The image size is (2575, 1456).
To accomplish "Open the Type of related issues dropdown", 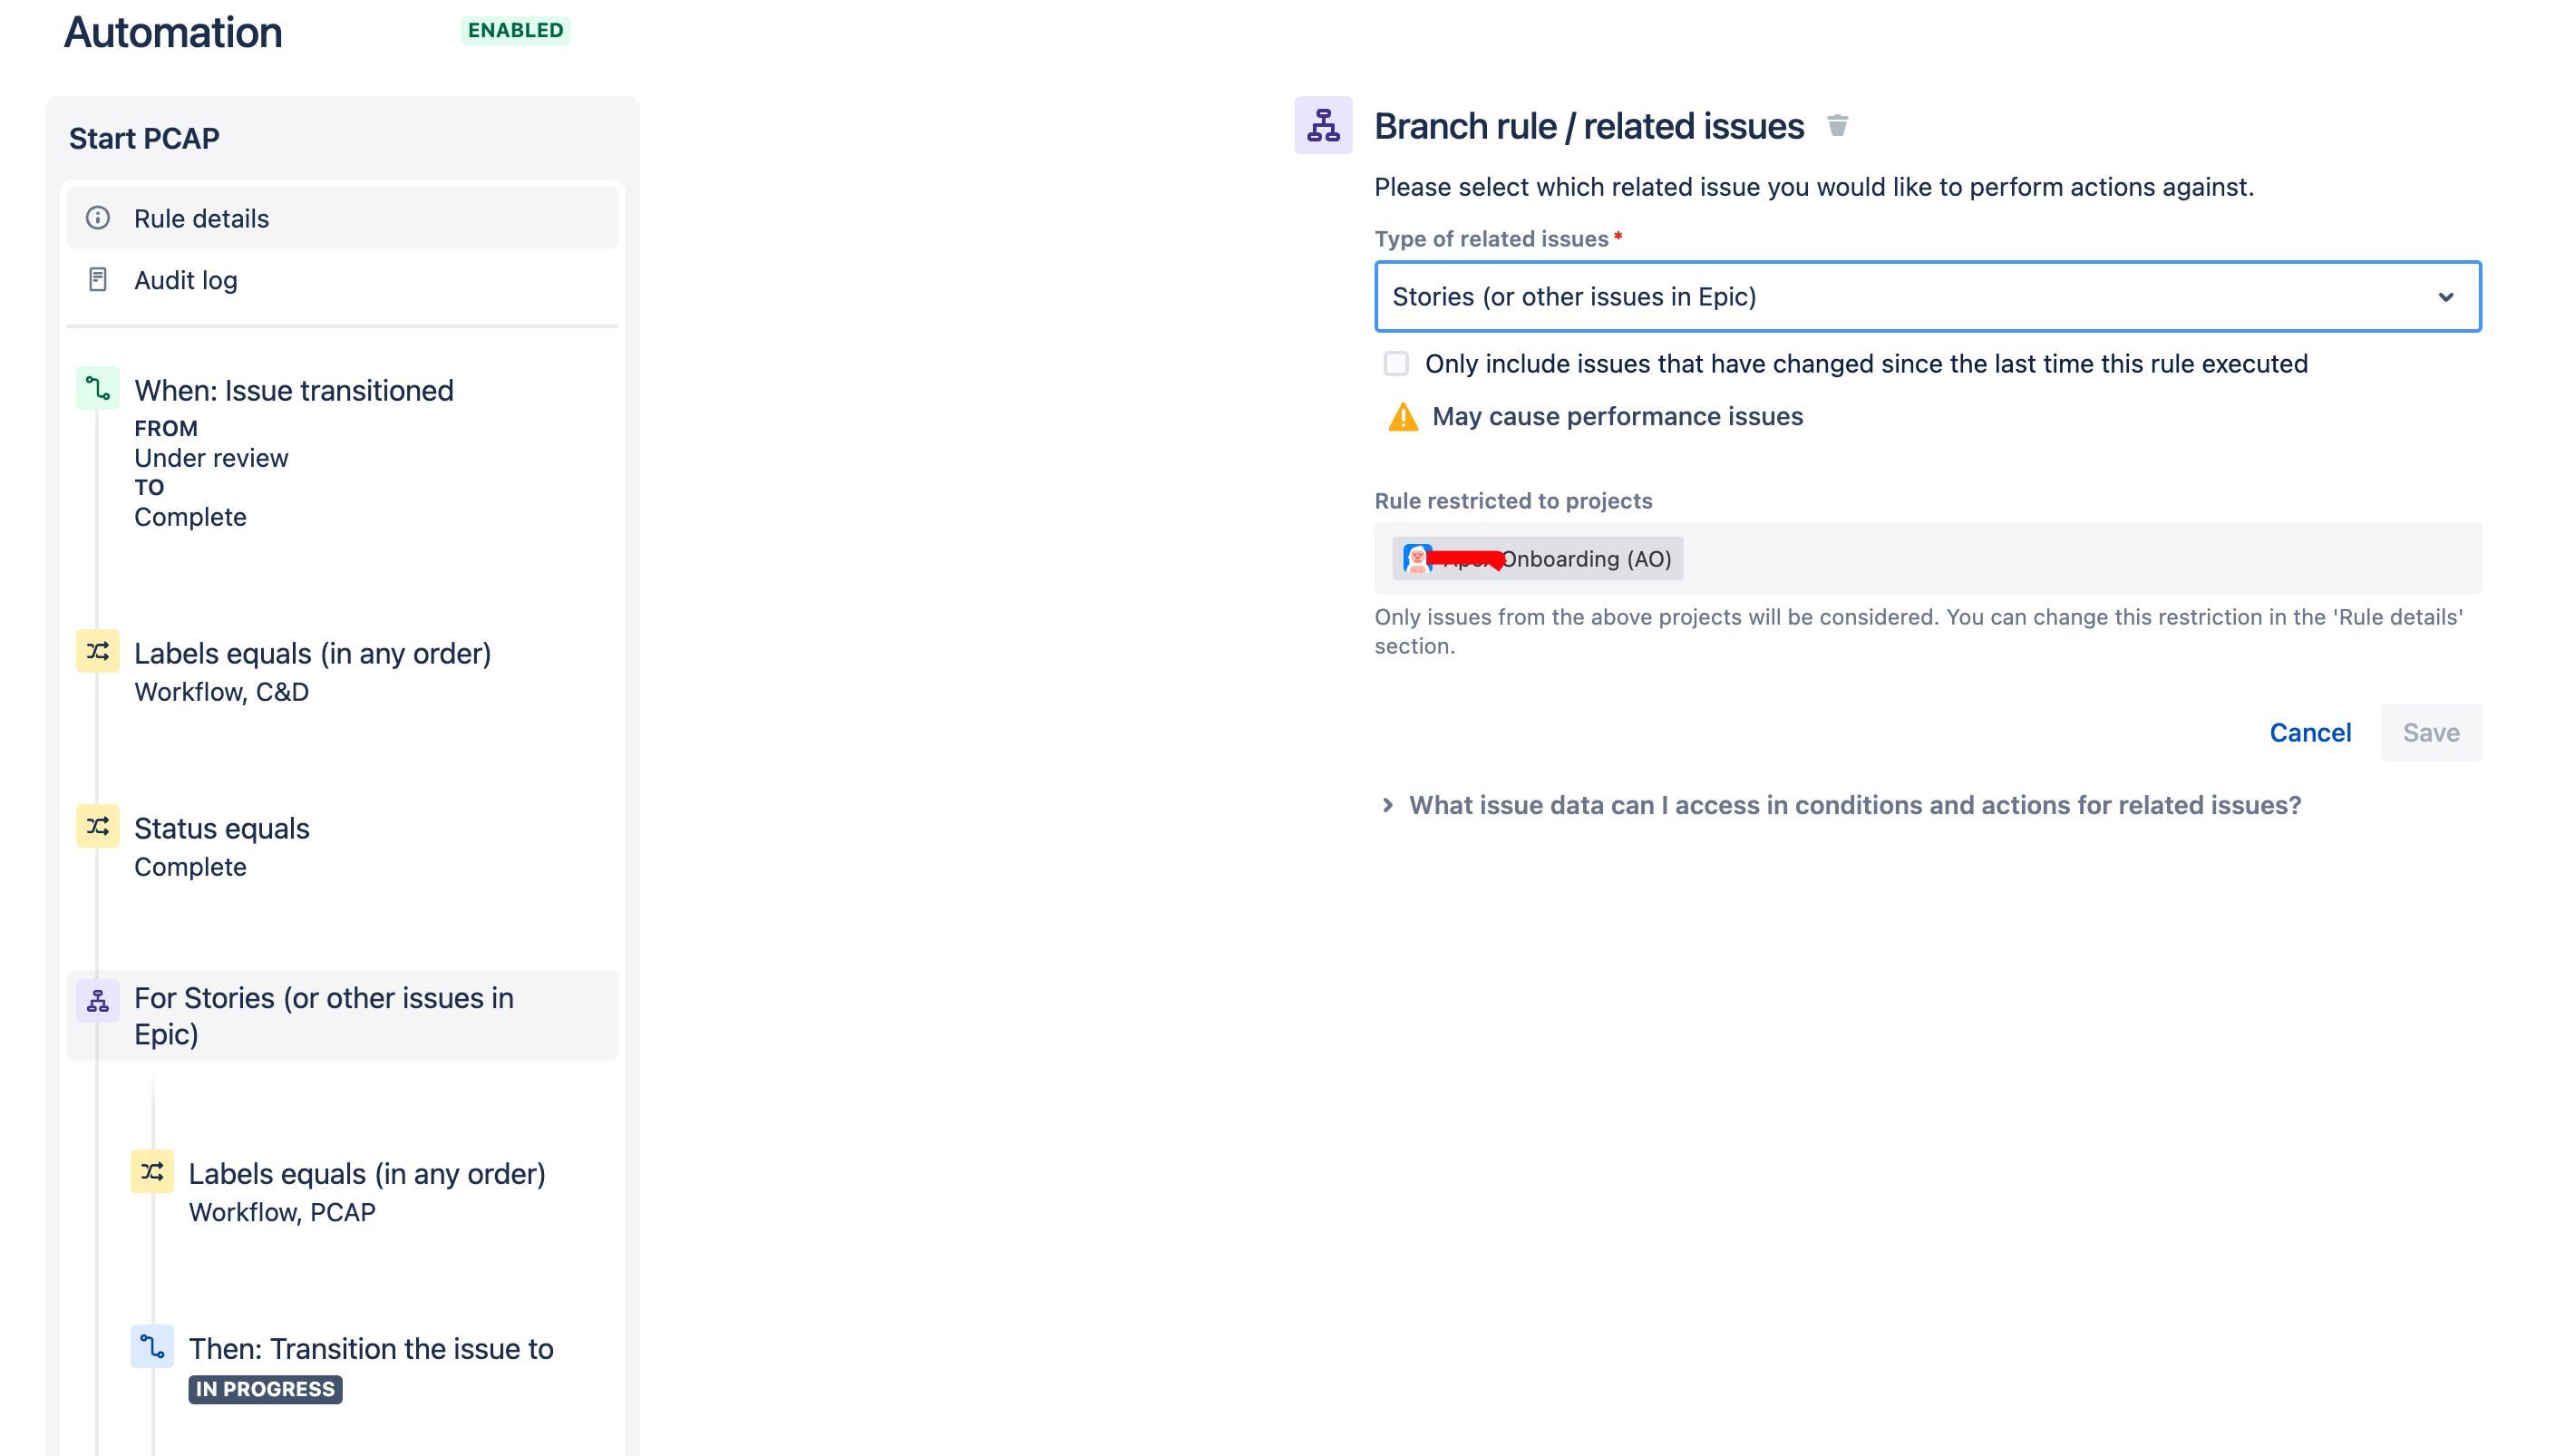I will (1927, 297).
